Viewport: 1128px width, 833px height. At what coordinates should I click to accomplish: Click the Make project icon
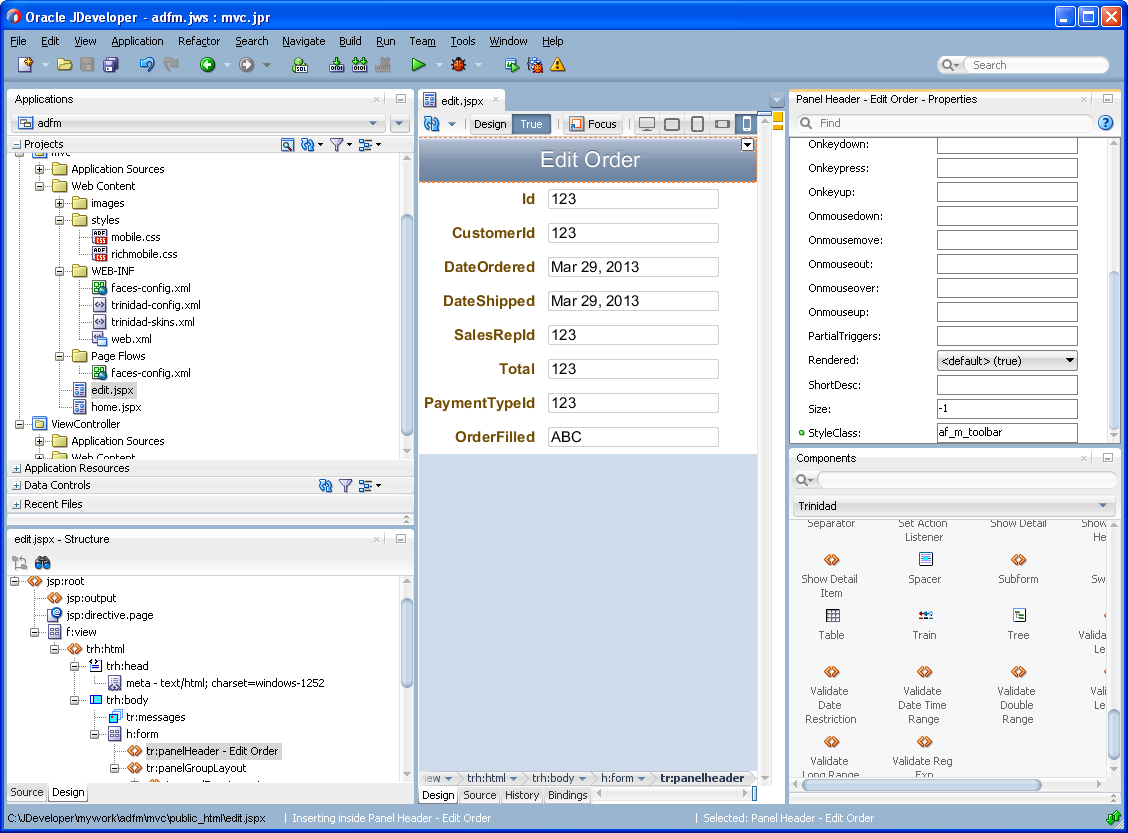point(337,65)
